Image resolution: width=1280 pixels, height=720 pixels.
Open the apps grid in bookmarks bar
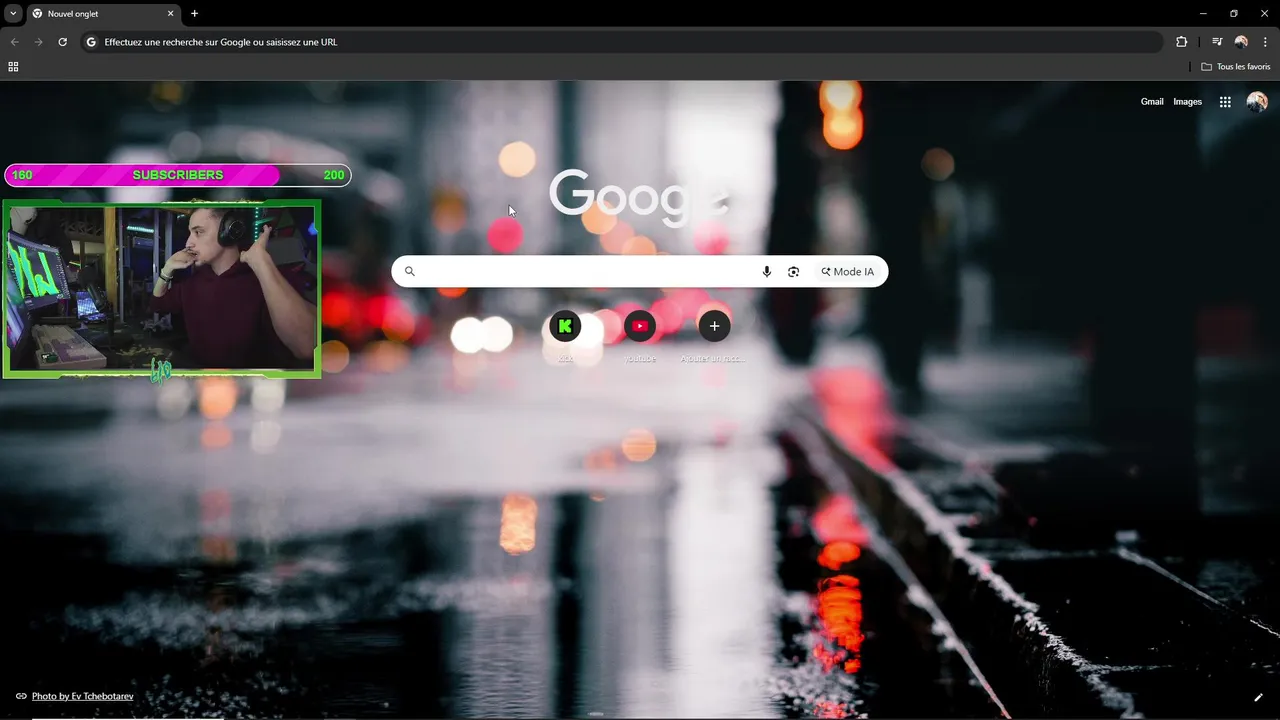tap(13, 67)
